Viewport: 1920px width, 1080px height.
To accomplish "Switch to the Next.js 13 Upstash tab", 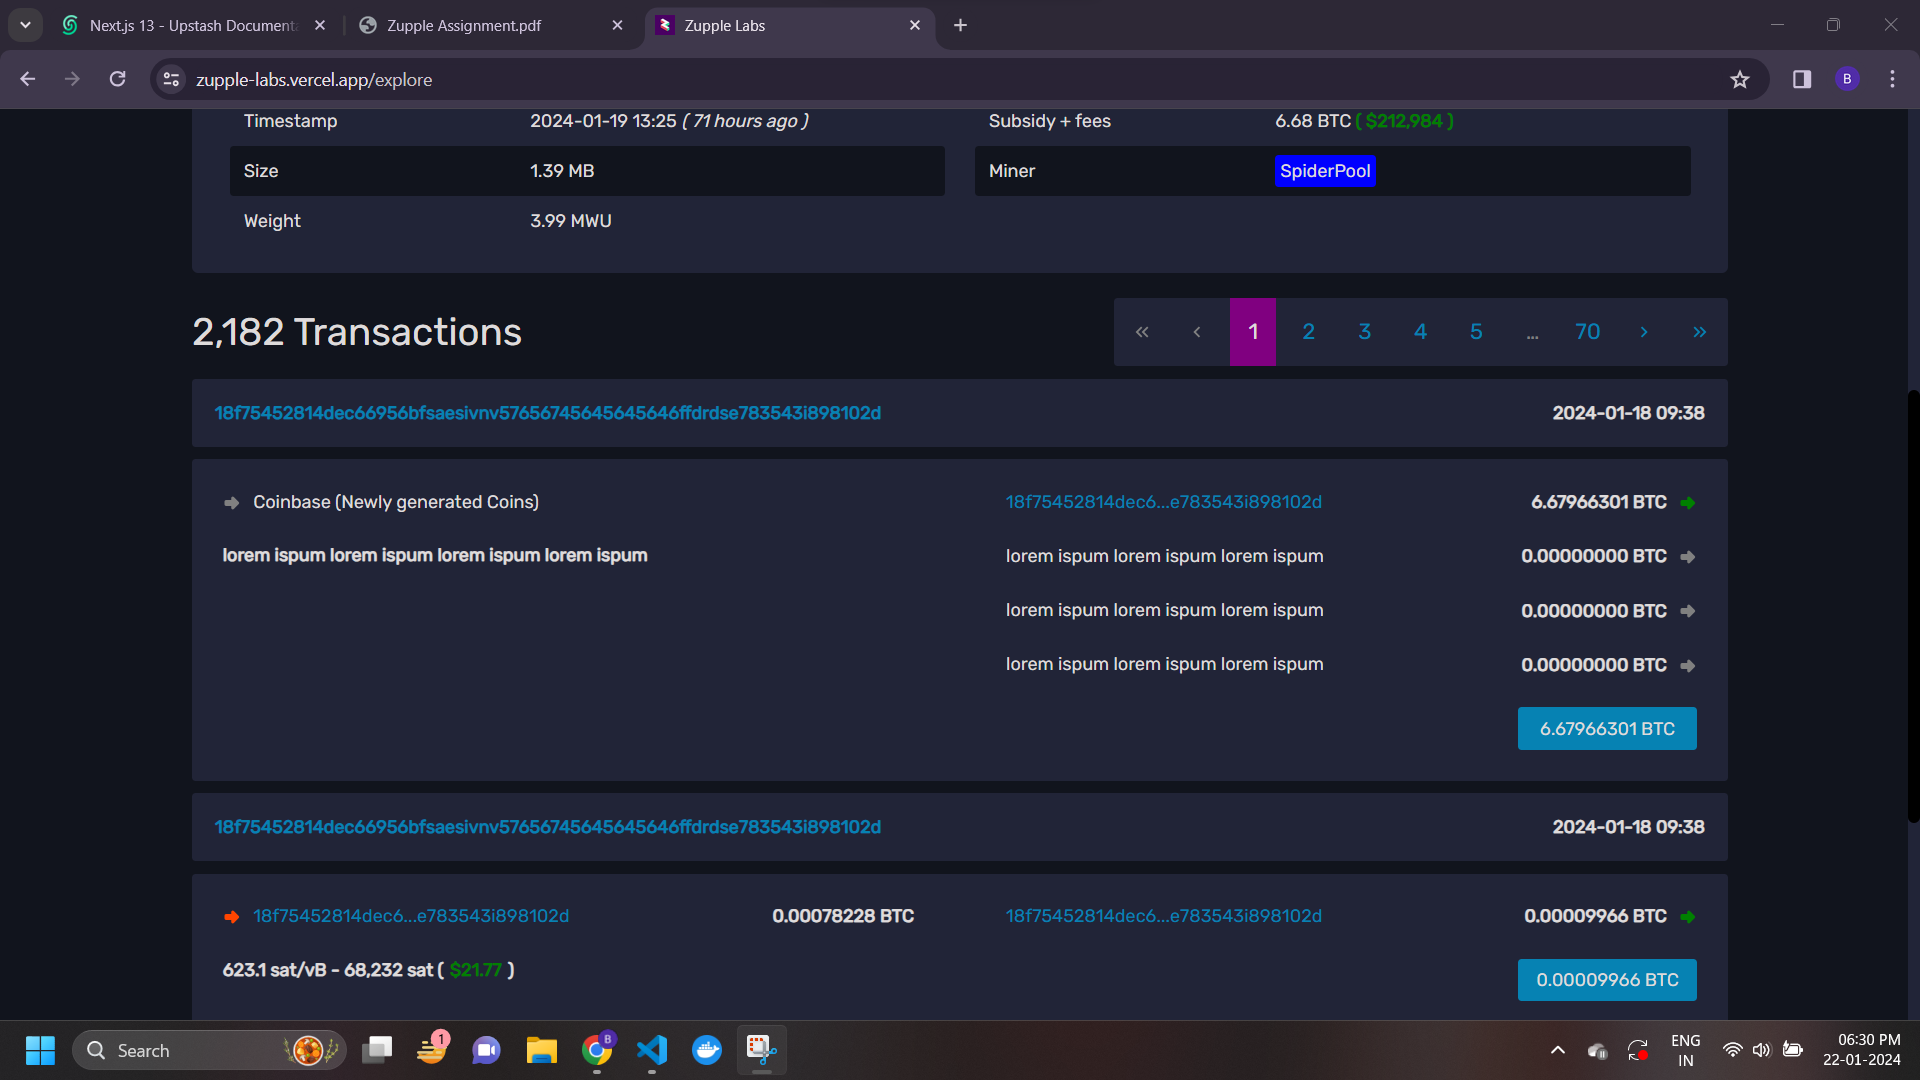I will point(192,26).
